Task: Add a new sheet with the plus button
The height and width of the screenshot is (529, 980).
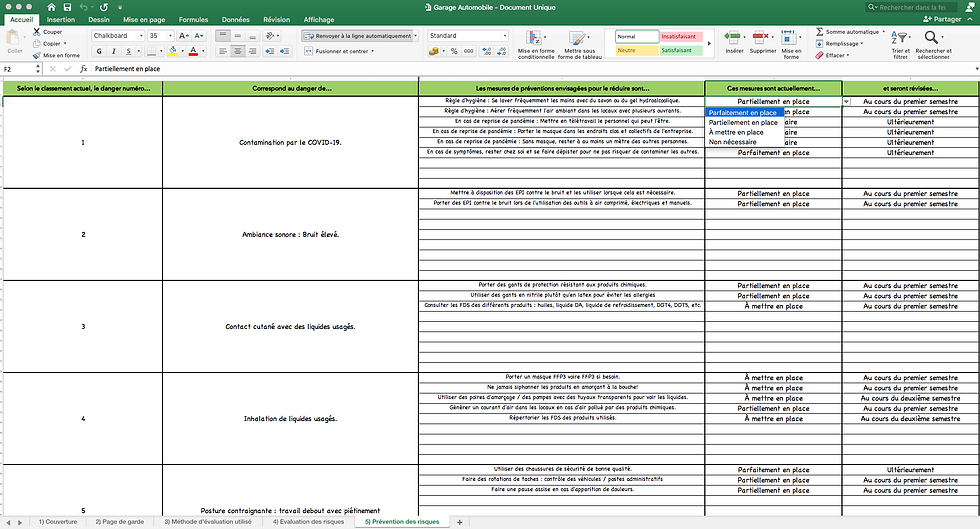Action: click(x=459, y=522)
